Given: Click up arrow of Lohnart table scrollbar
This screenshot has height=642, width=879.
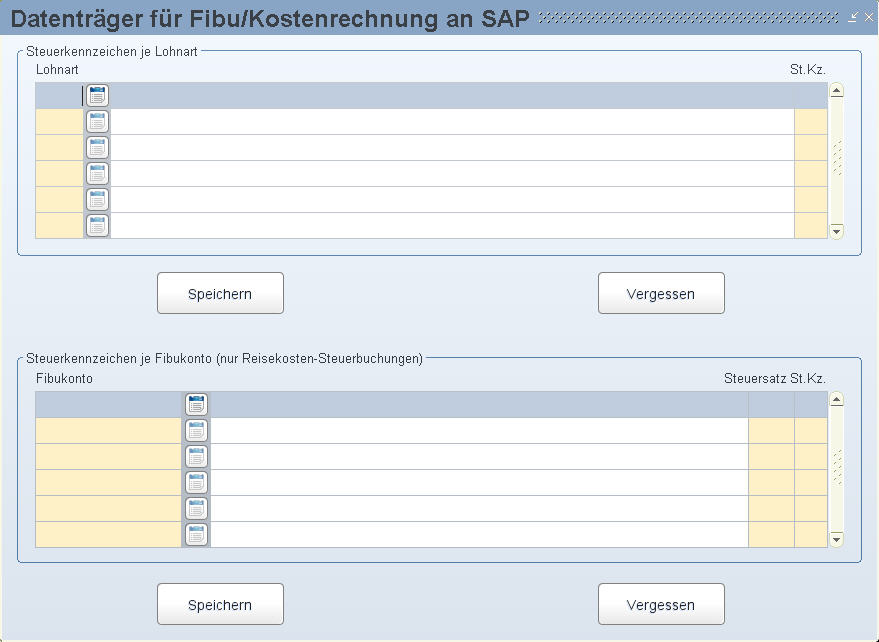Looking at the screenshot, I should coord(836,90).
